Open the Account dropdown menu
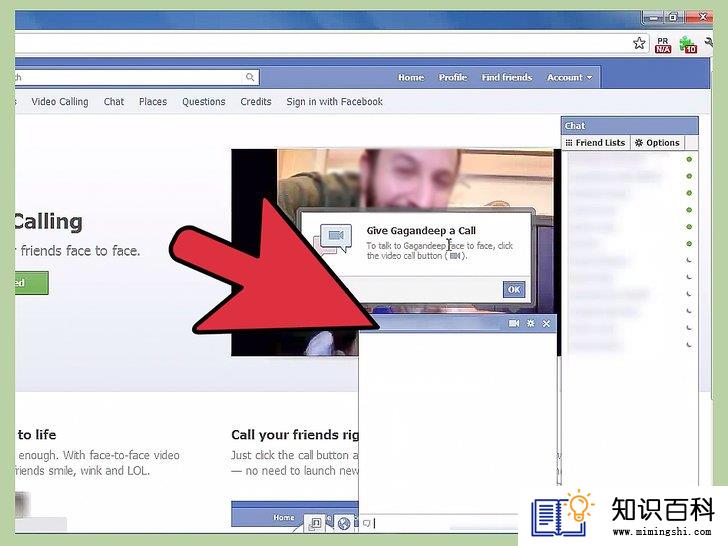The width and height of the screenshot is (728, 546). coord(569,78)
